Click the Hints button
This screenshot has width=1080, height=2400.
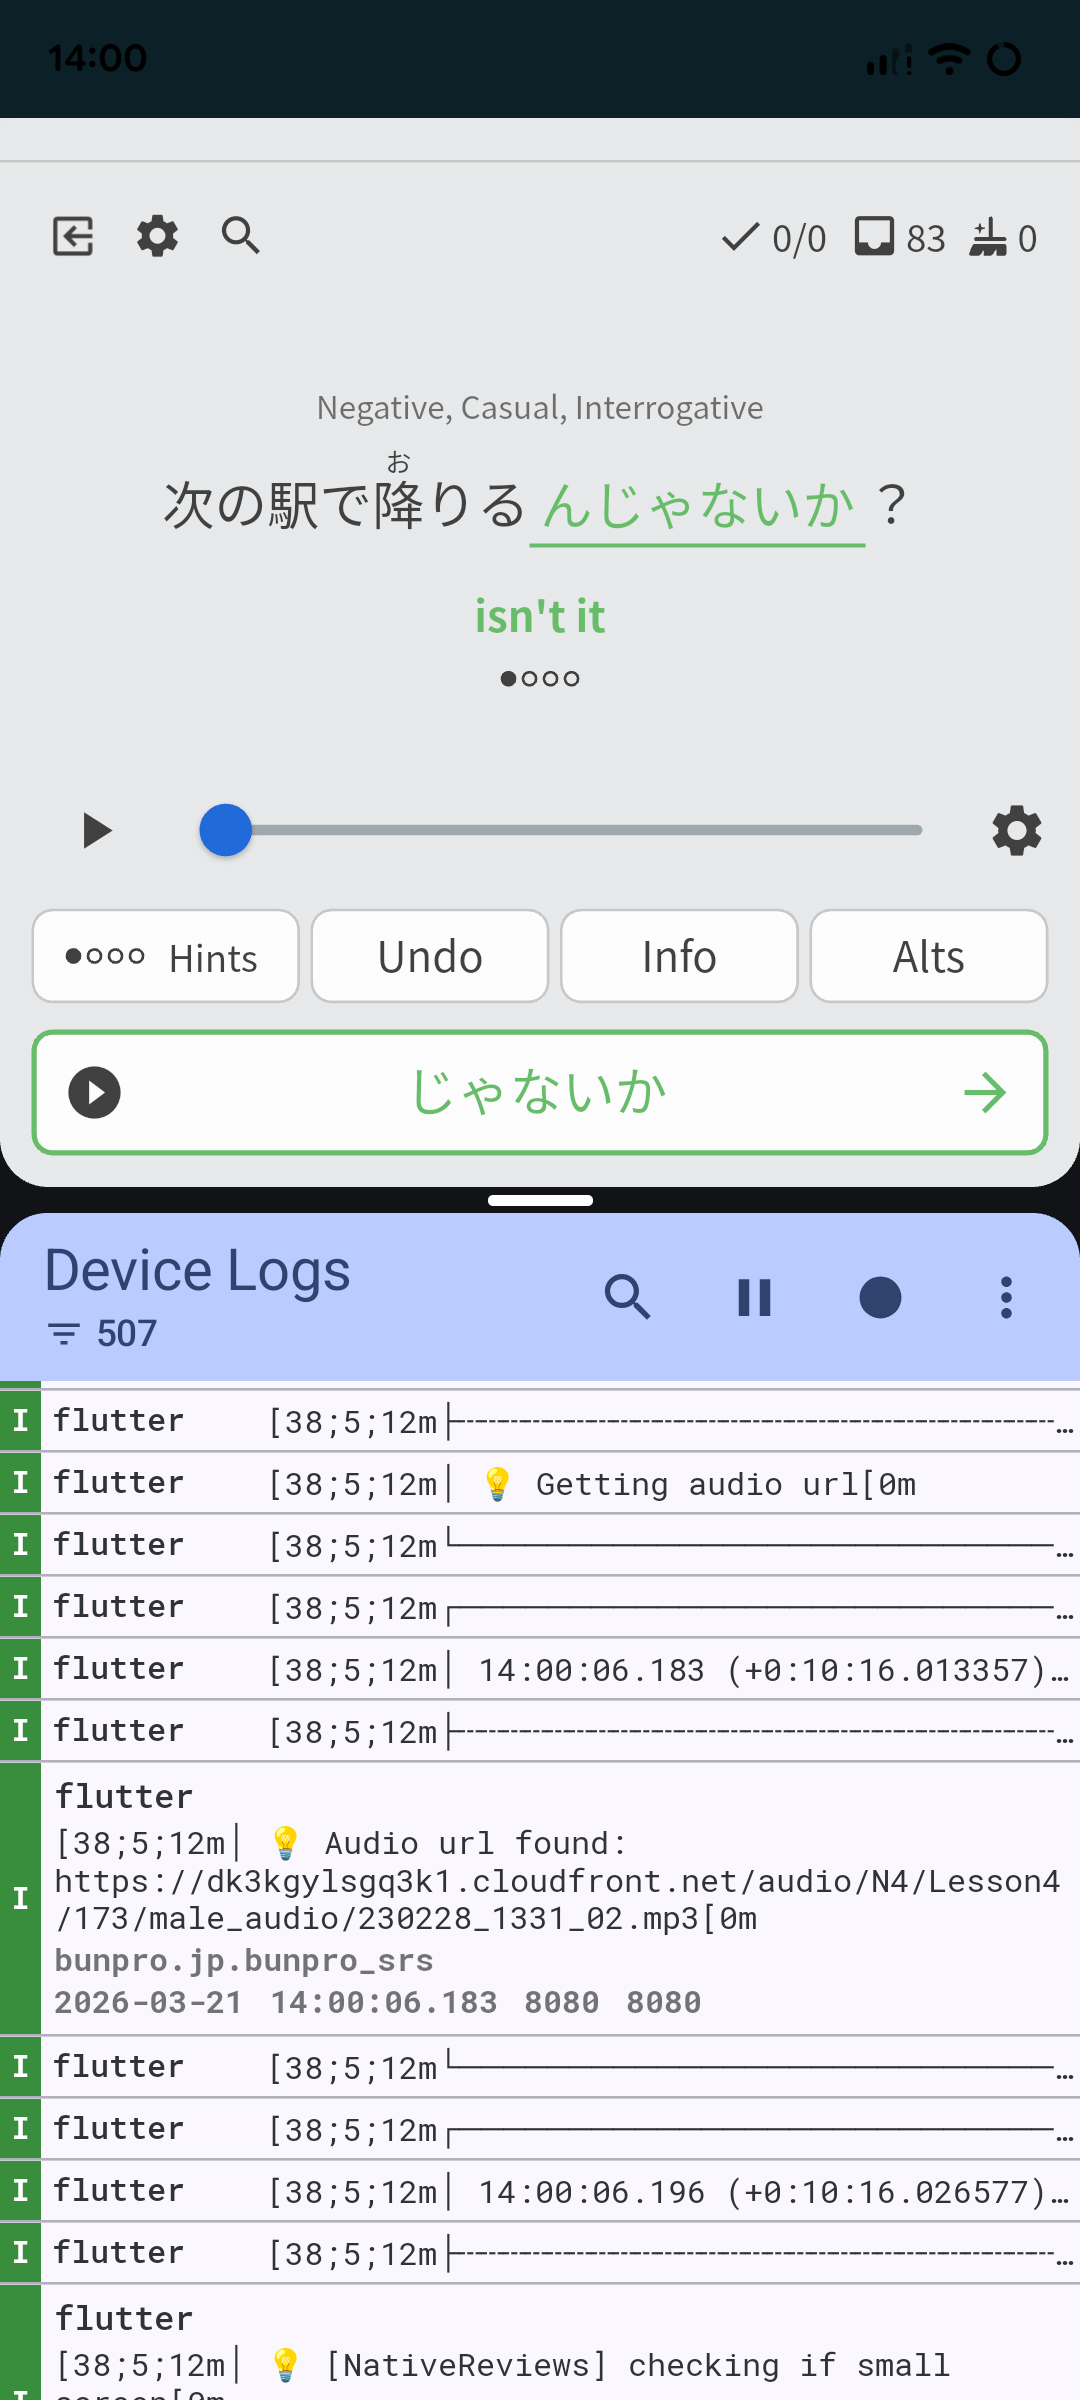point(166,957)
